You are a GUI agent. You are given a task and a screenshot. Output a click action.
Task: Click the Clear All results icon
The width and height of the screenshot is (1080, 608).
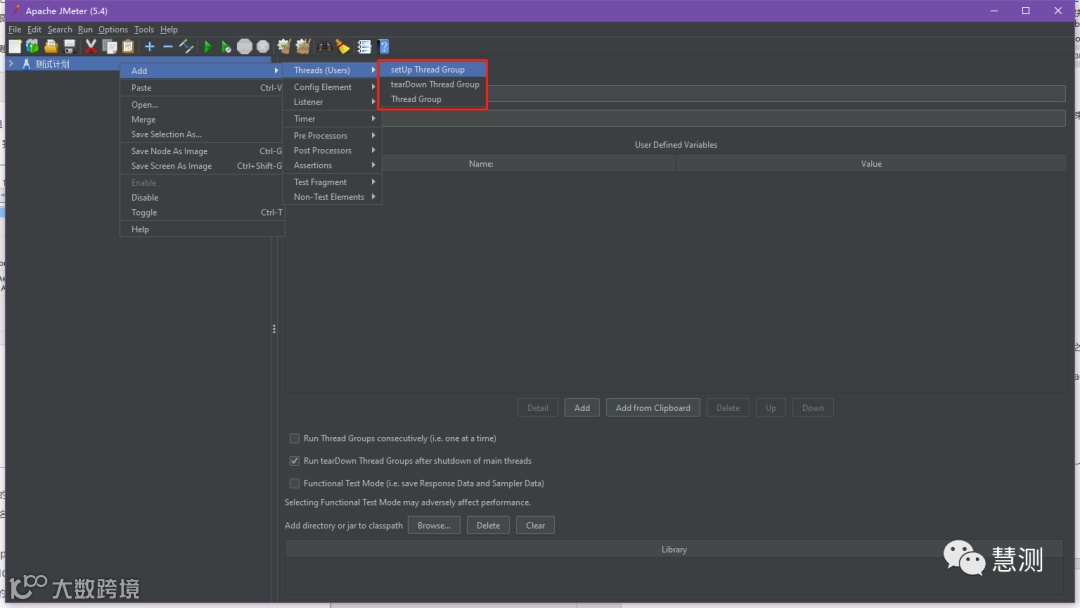(x=303, y=47)
